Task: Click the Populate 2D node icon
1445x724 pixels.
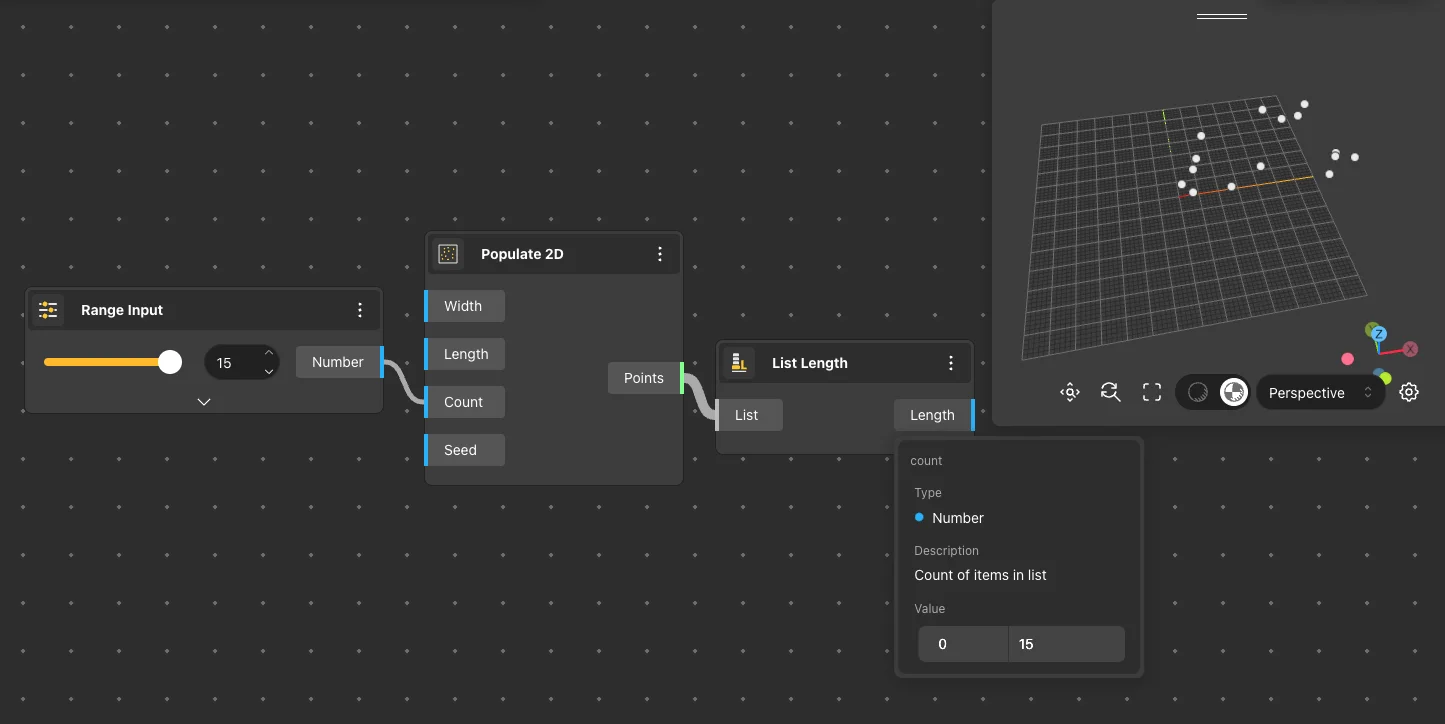Action: tap(448, 254)
